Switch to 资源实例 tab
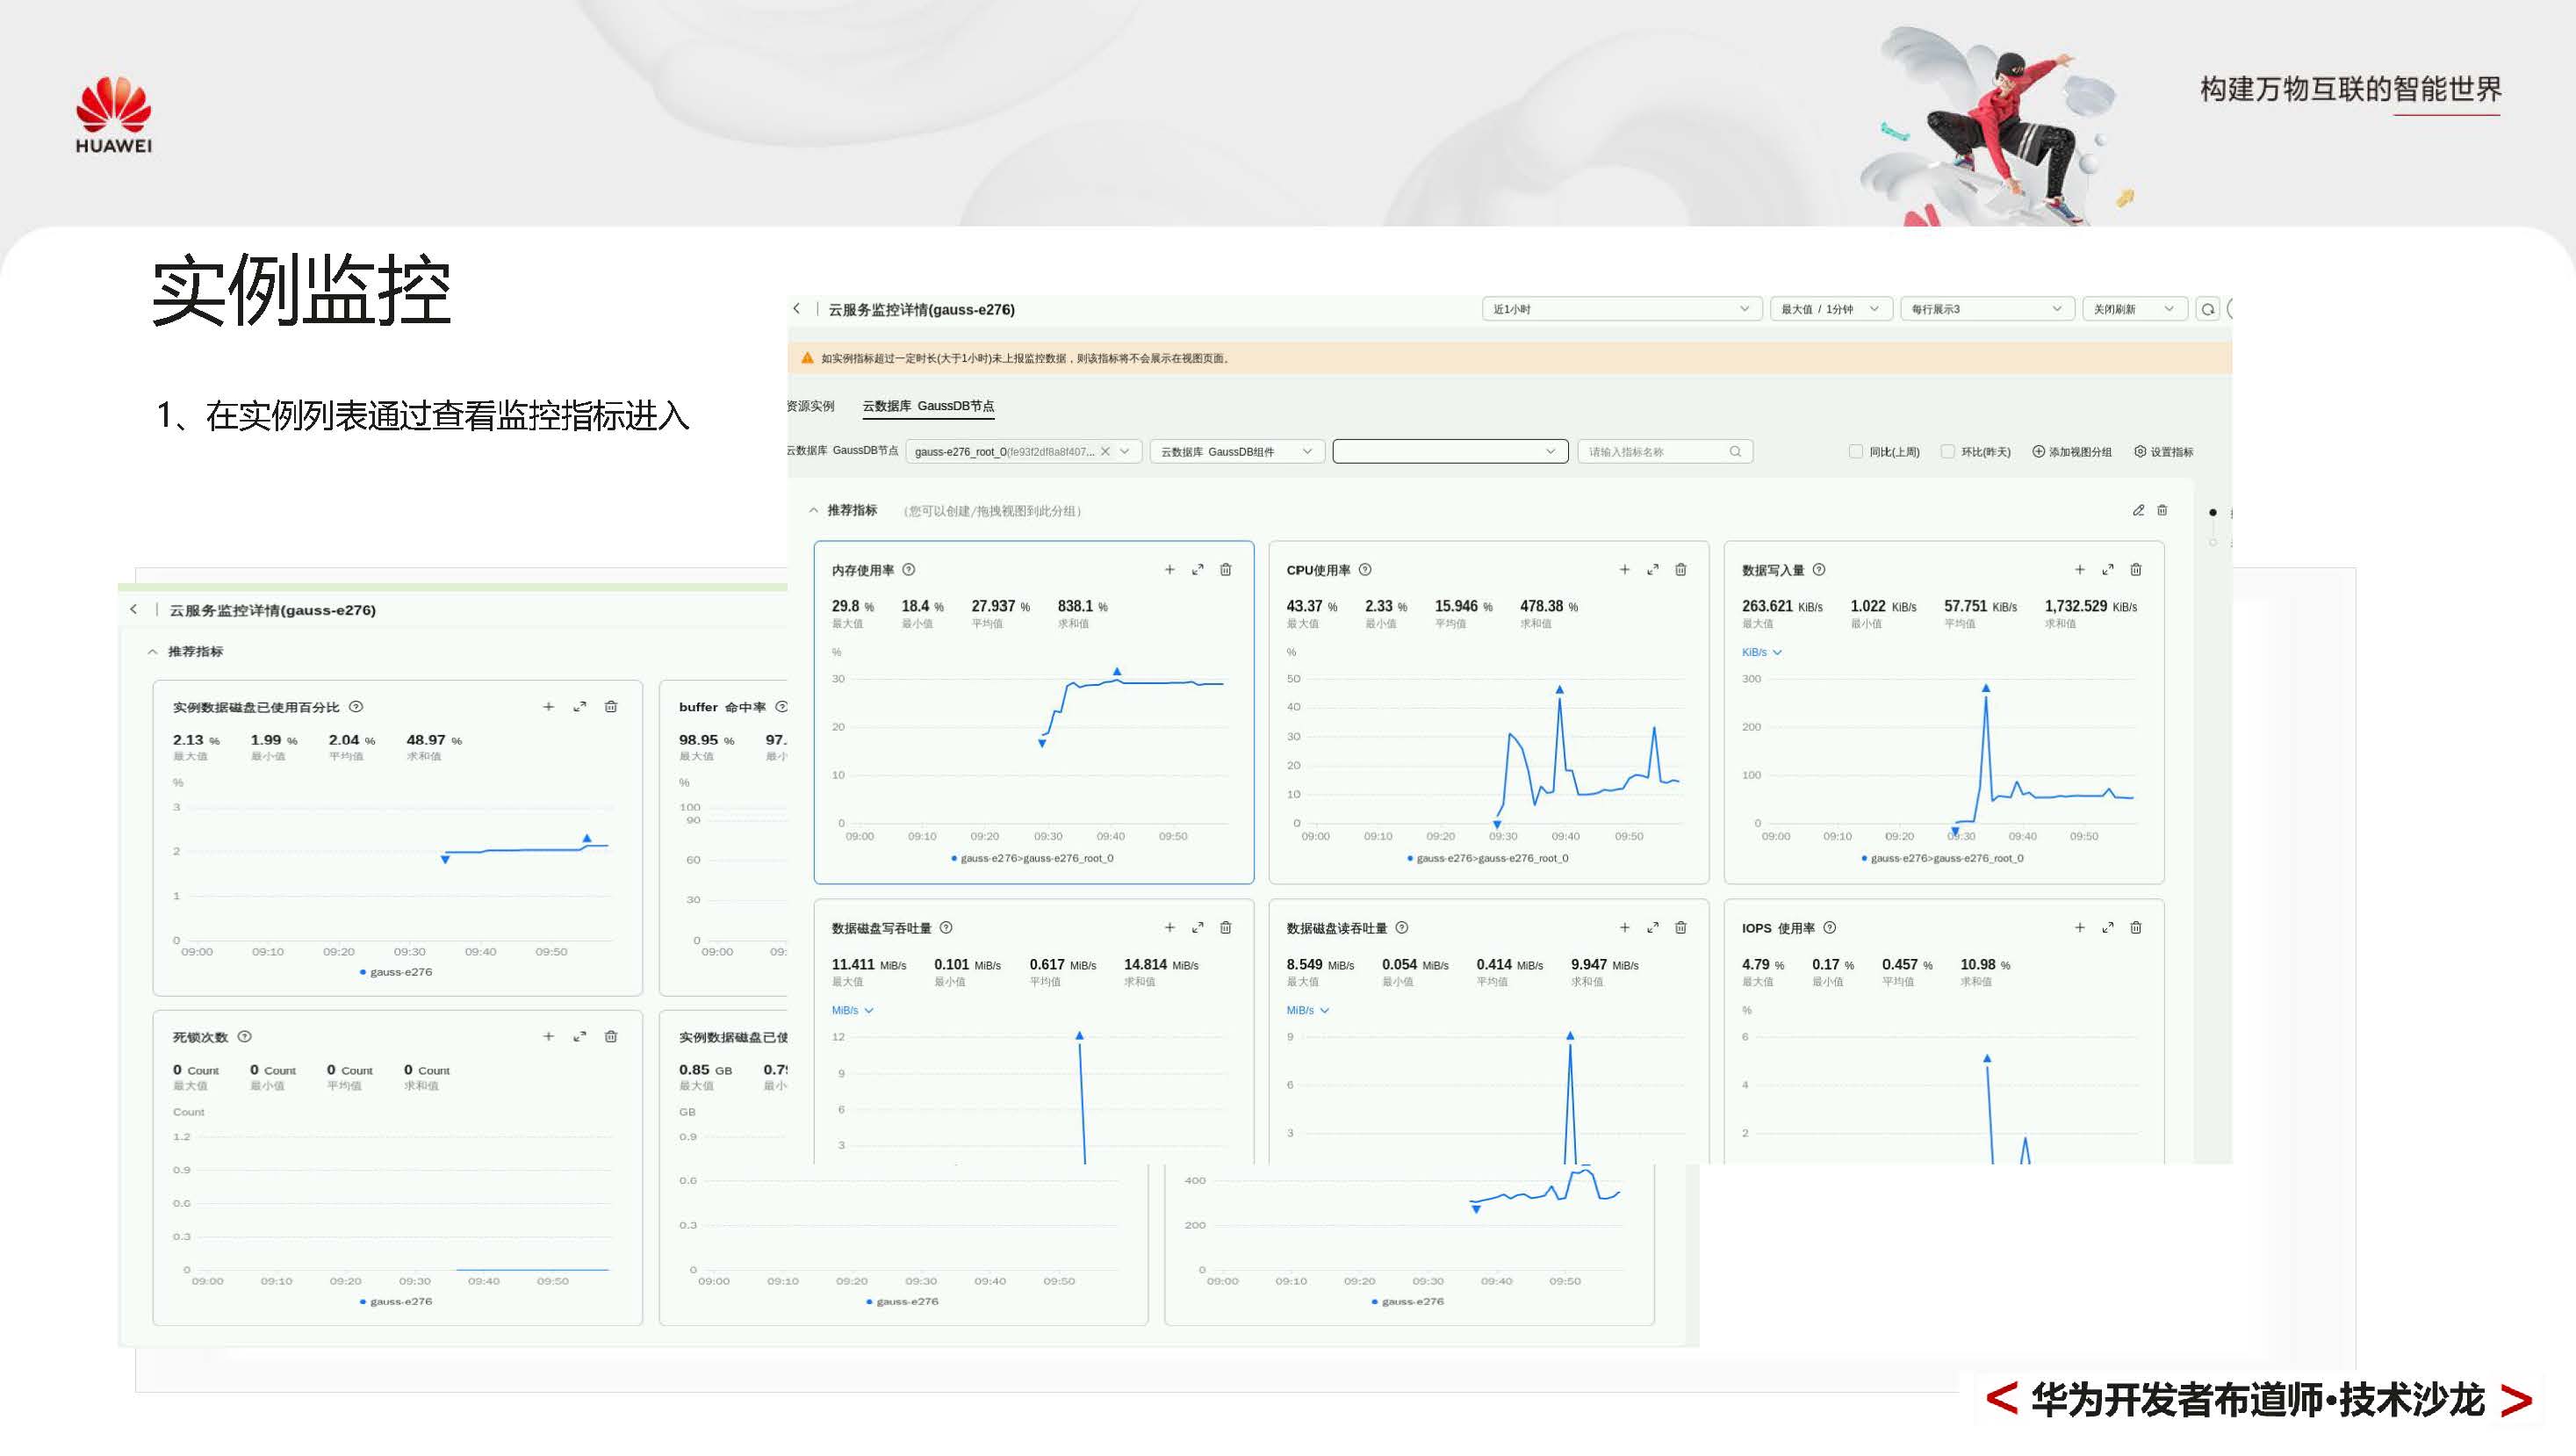The image size is (2576, 1456). [x=810, y=406]
